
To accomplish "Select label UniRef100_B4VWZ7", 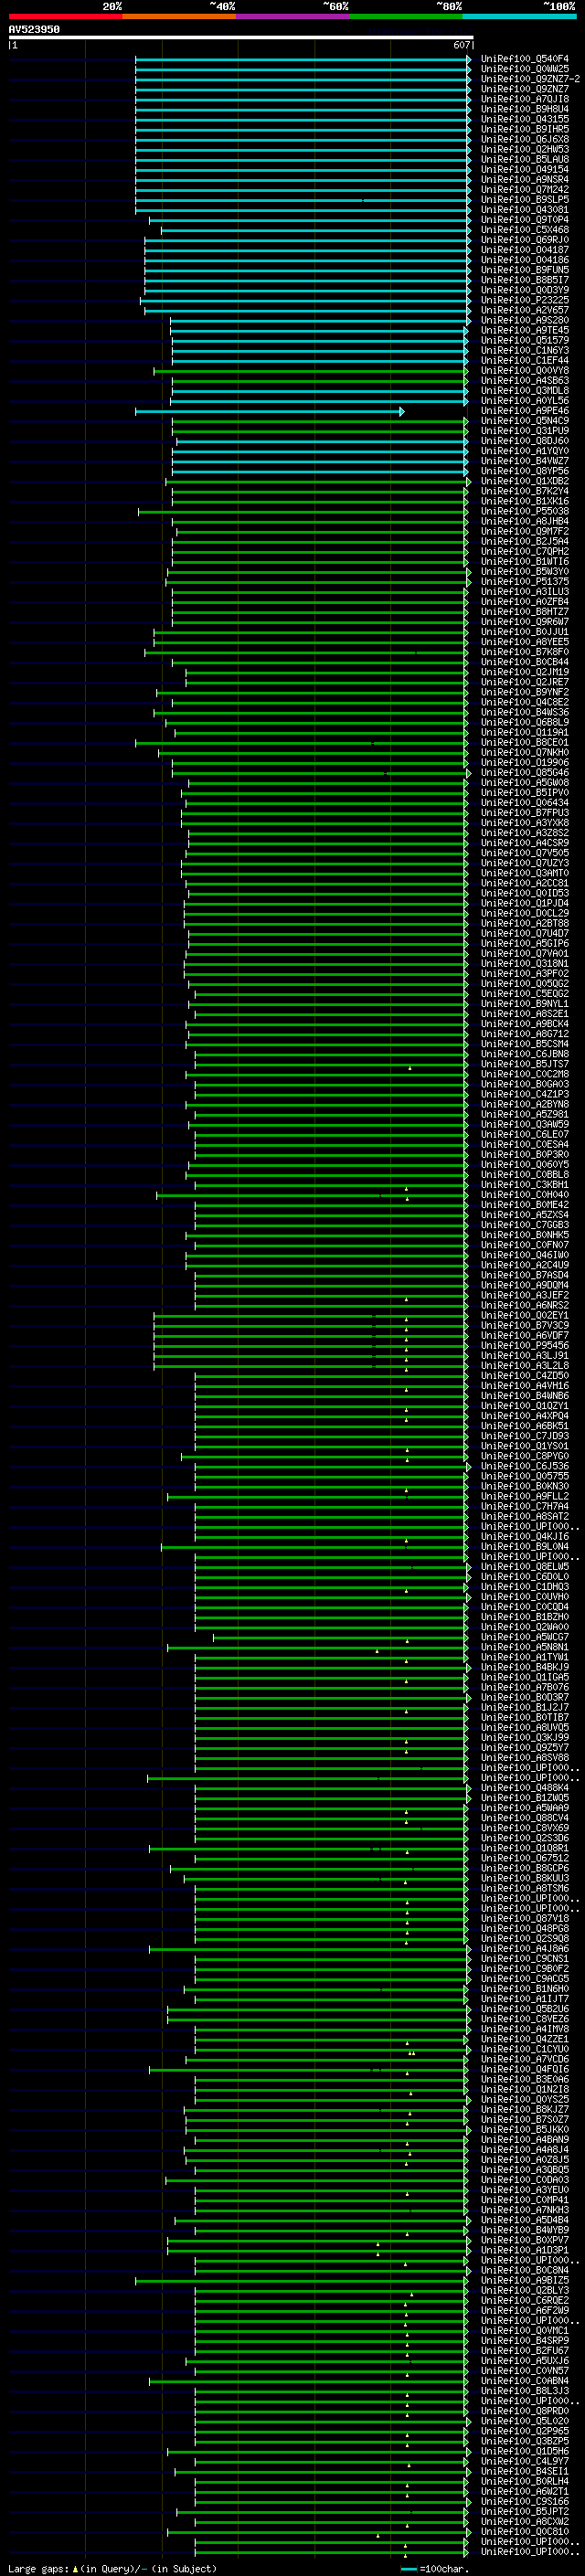I will coord(525,461).
